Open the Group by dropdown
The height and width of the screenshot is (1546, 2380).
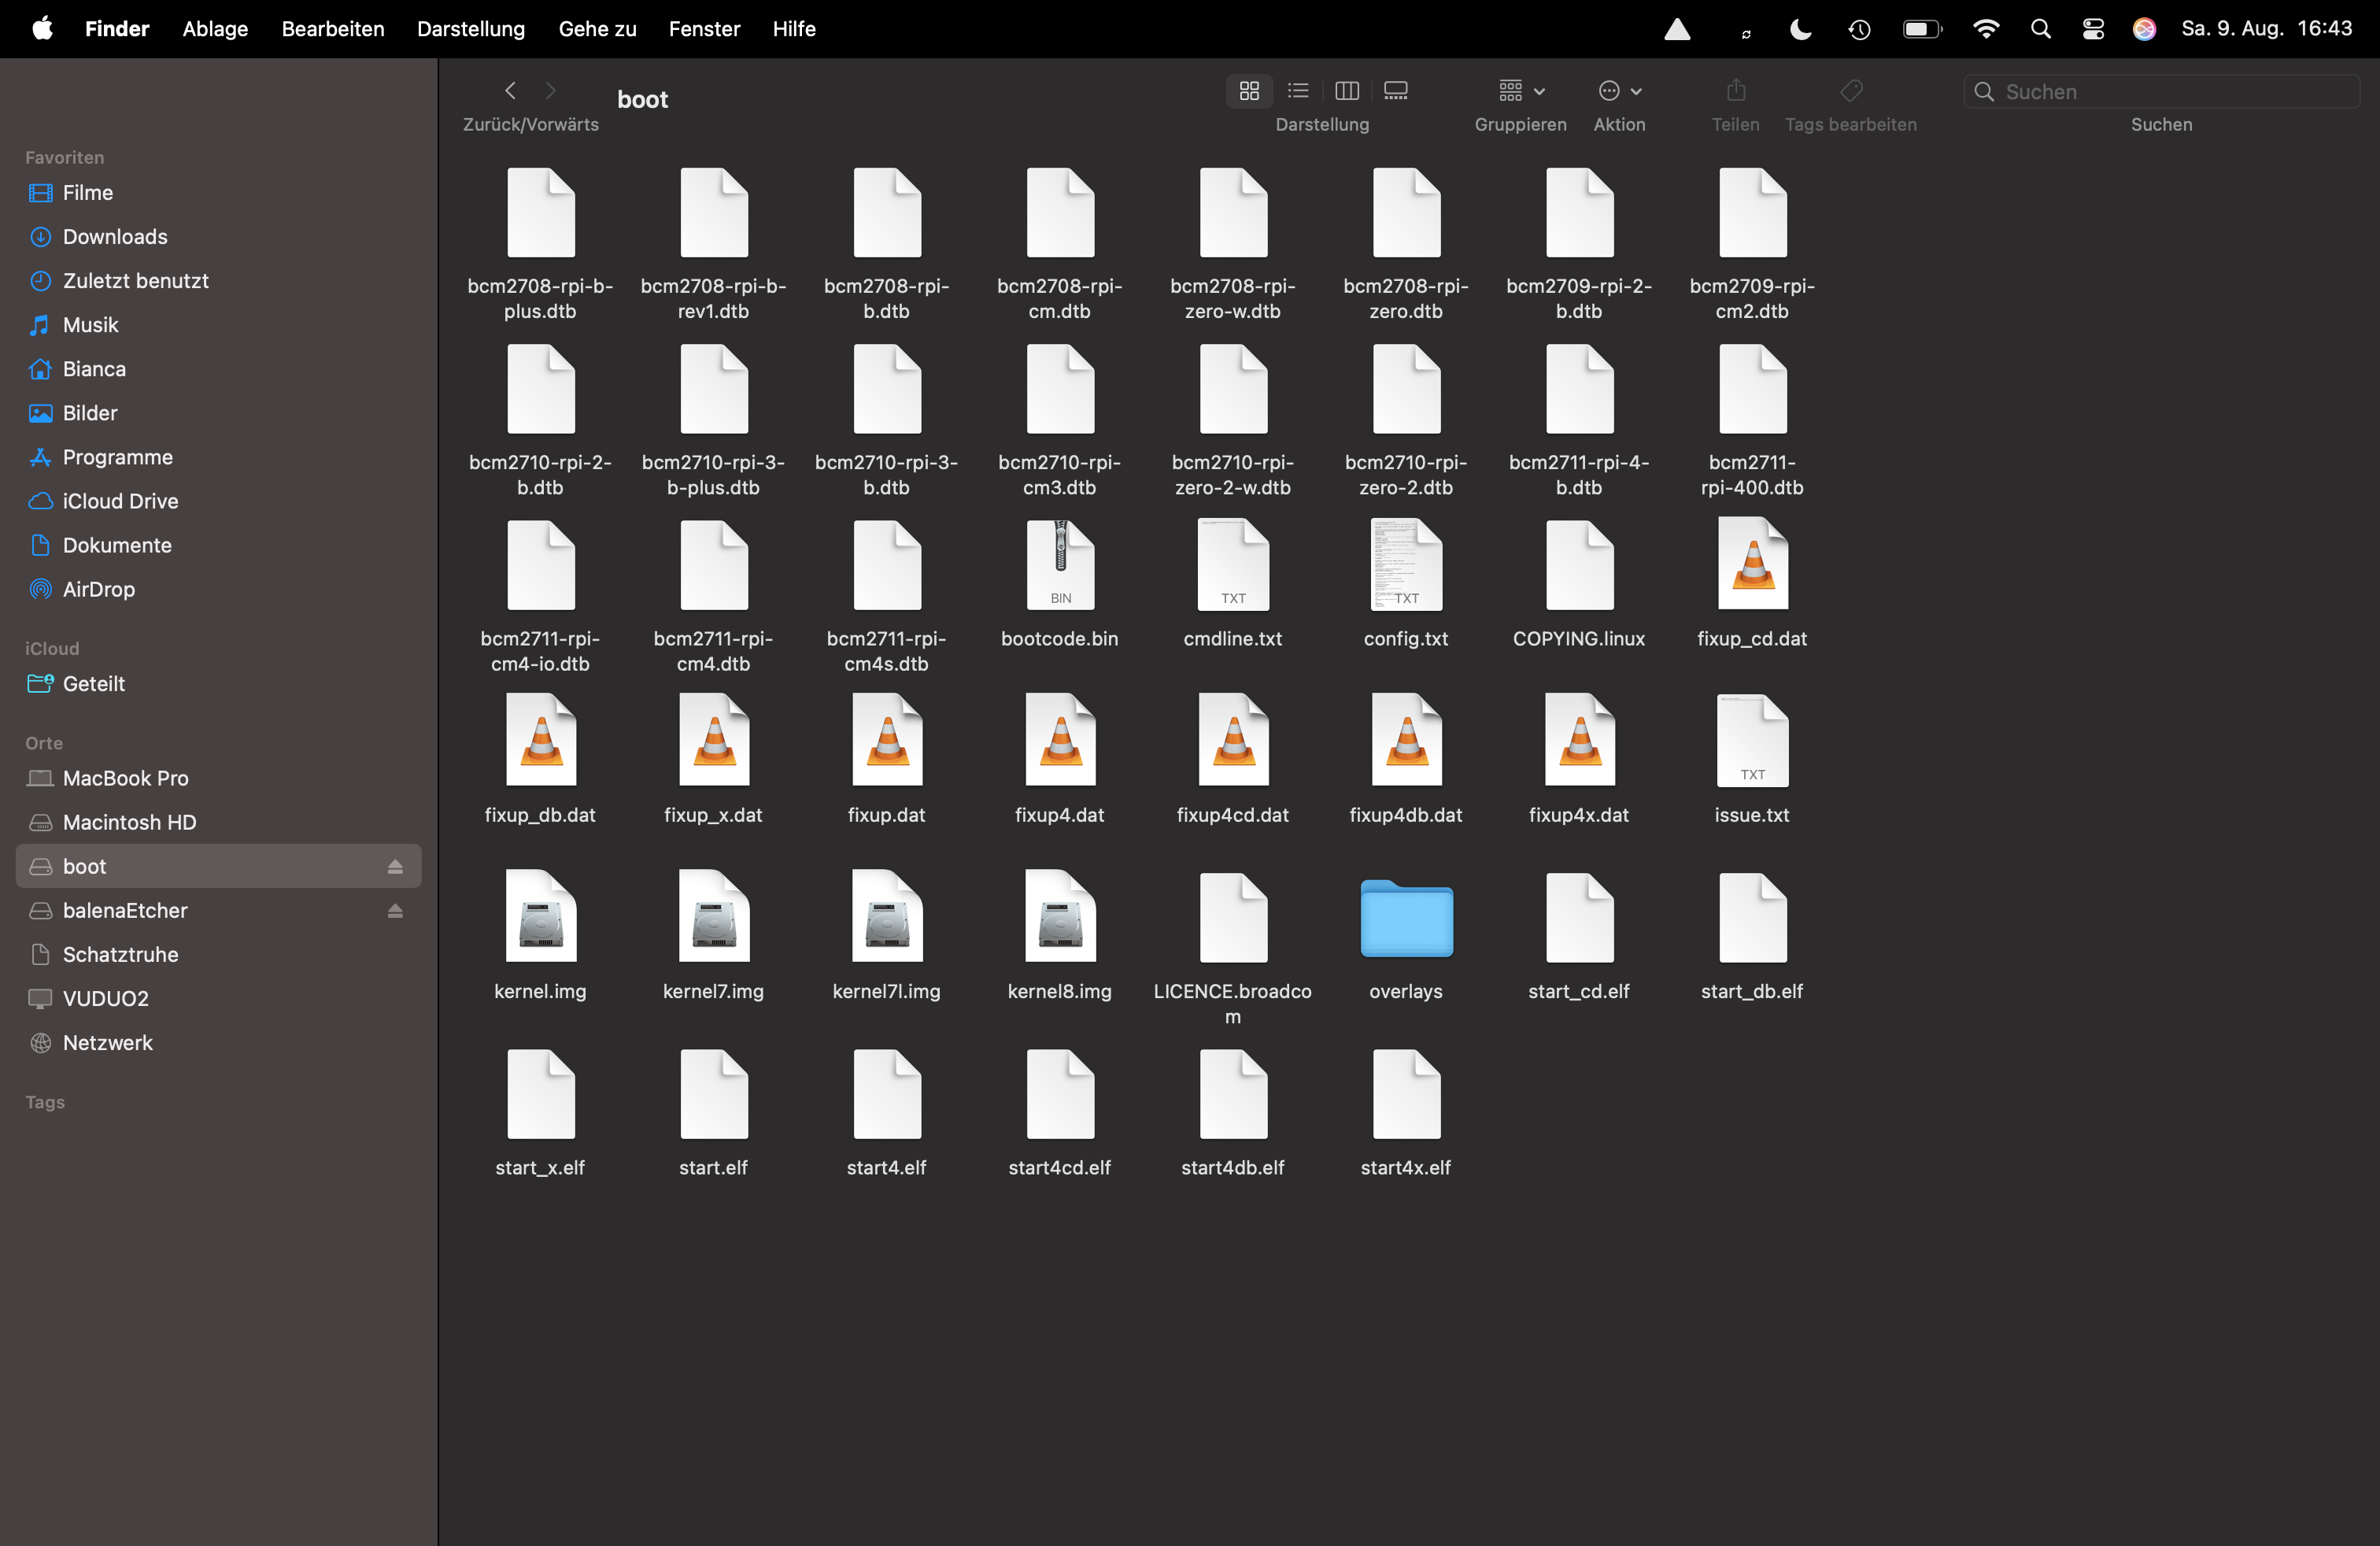pyautogui.click(x=1521, y=91)
